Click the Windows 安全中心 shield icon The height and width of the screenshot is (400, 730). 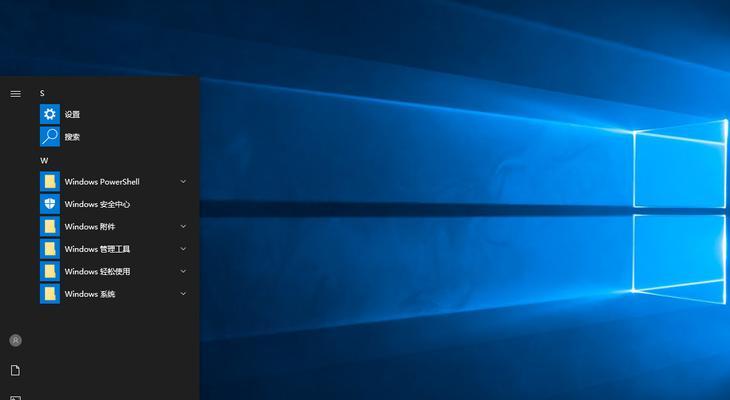coord(50,204)
